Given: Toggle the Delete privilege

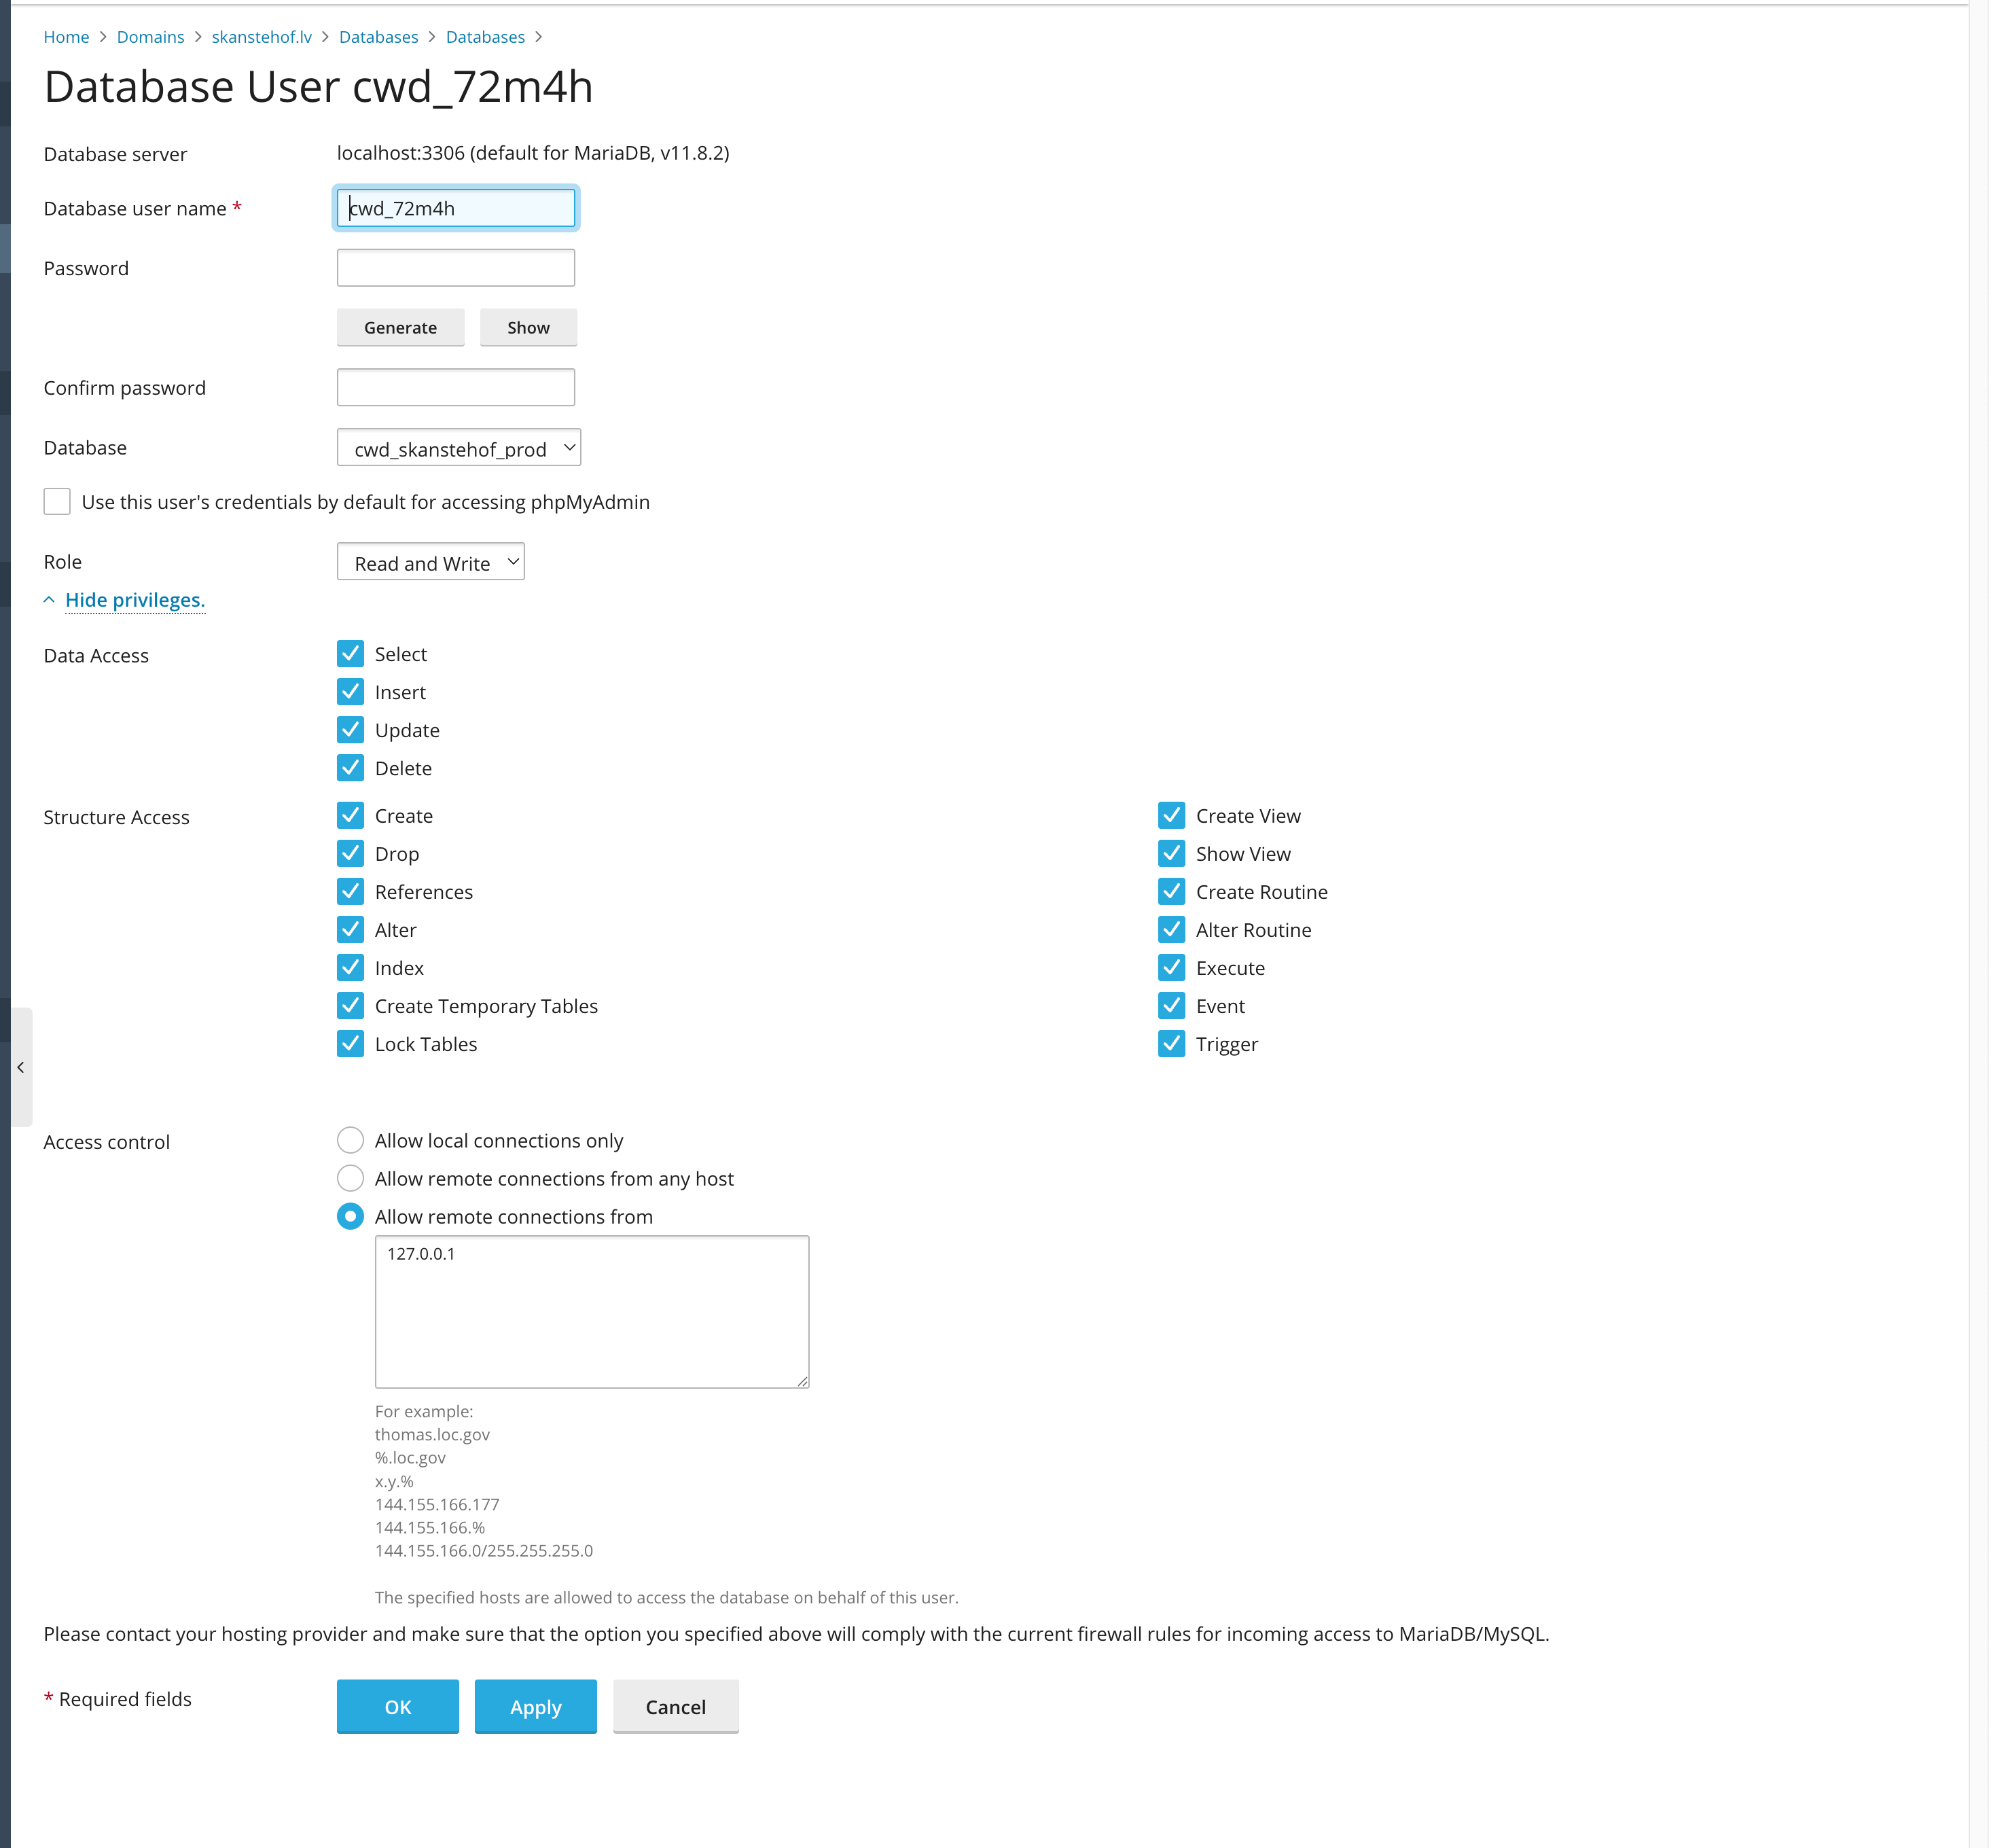Looking at the screenshot, I should click(x=351, y=768).
